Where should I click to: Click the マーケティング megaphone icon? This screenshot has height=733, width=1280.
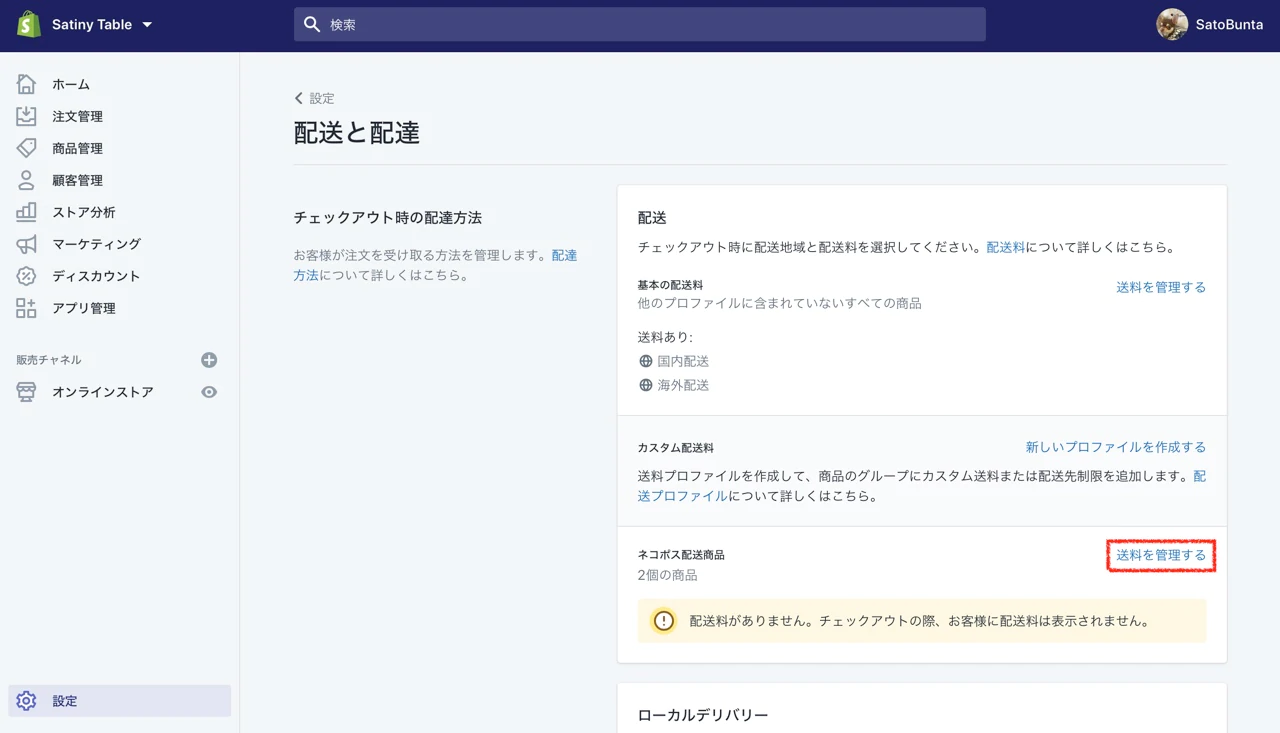click(26, 244)
